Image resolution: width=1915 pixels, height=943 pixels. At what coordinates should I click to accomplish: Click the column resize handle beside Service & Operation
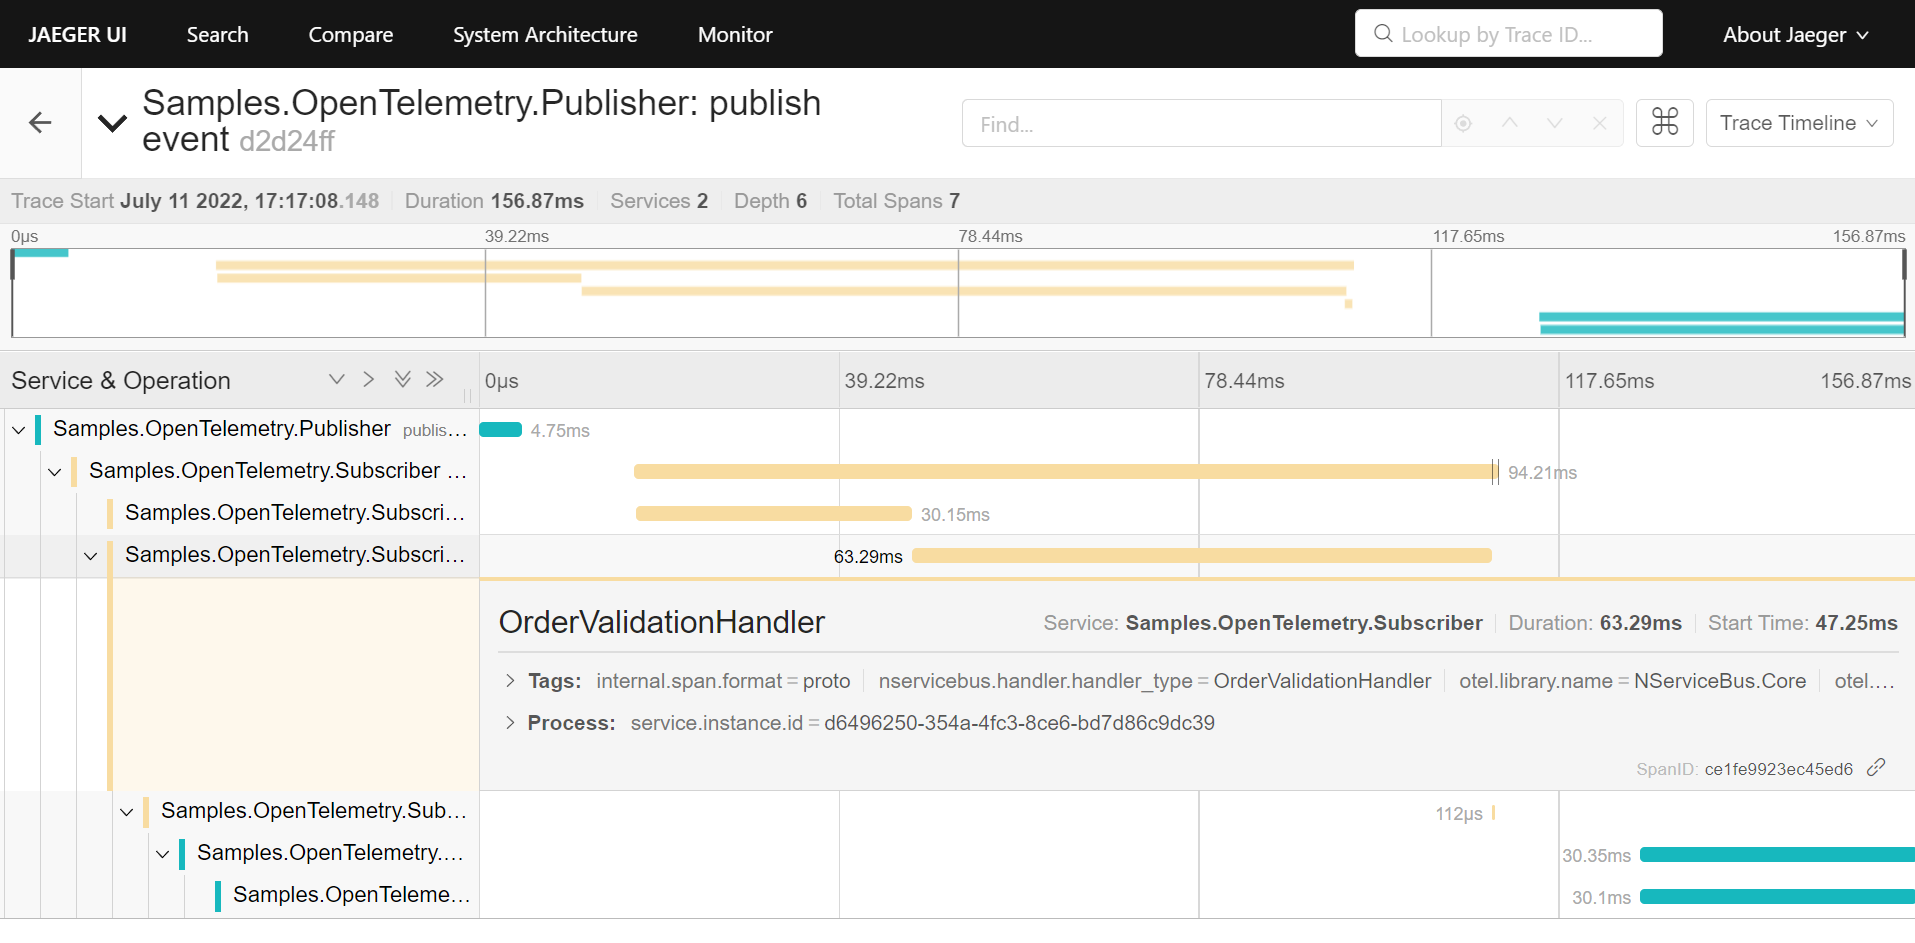pyautogui.click(x=467, y=395)
